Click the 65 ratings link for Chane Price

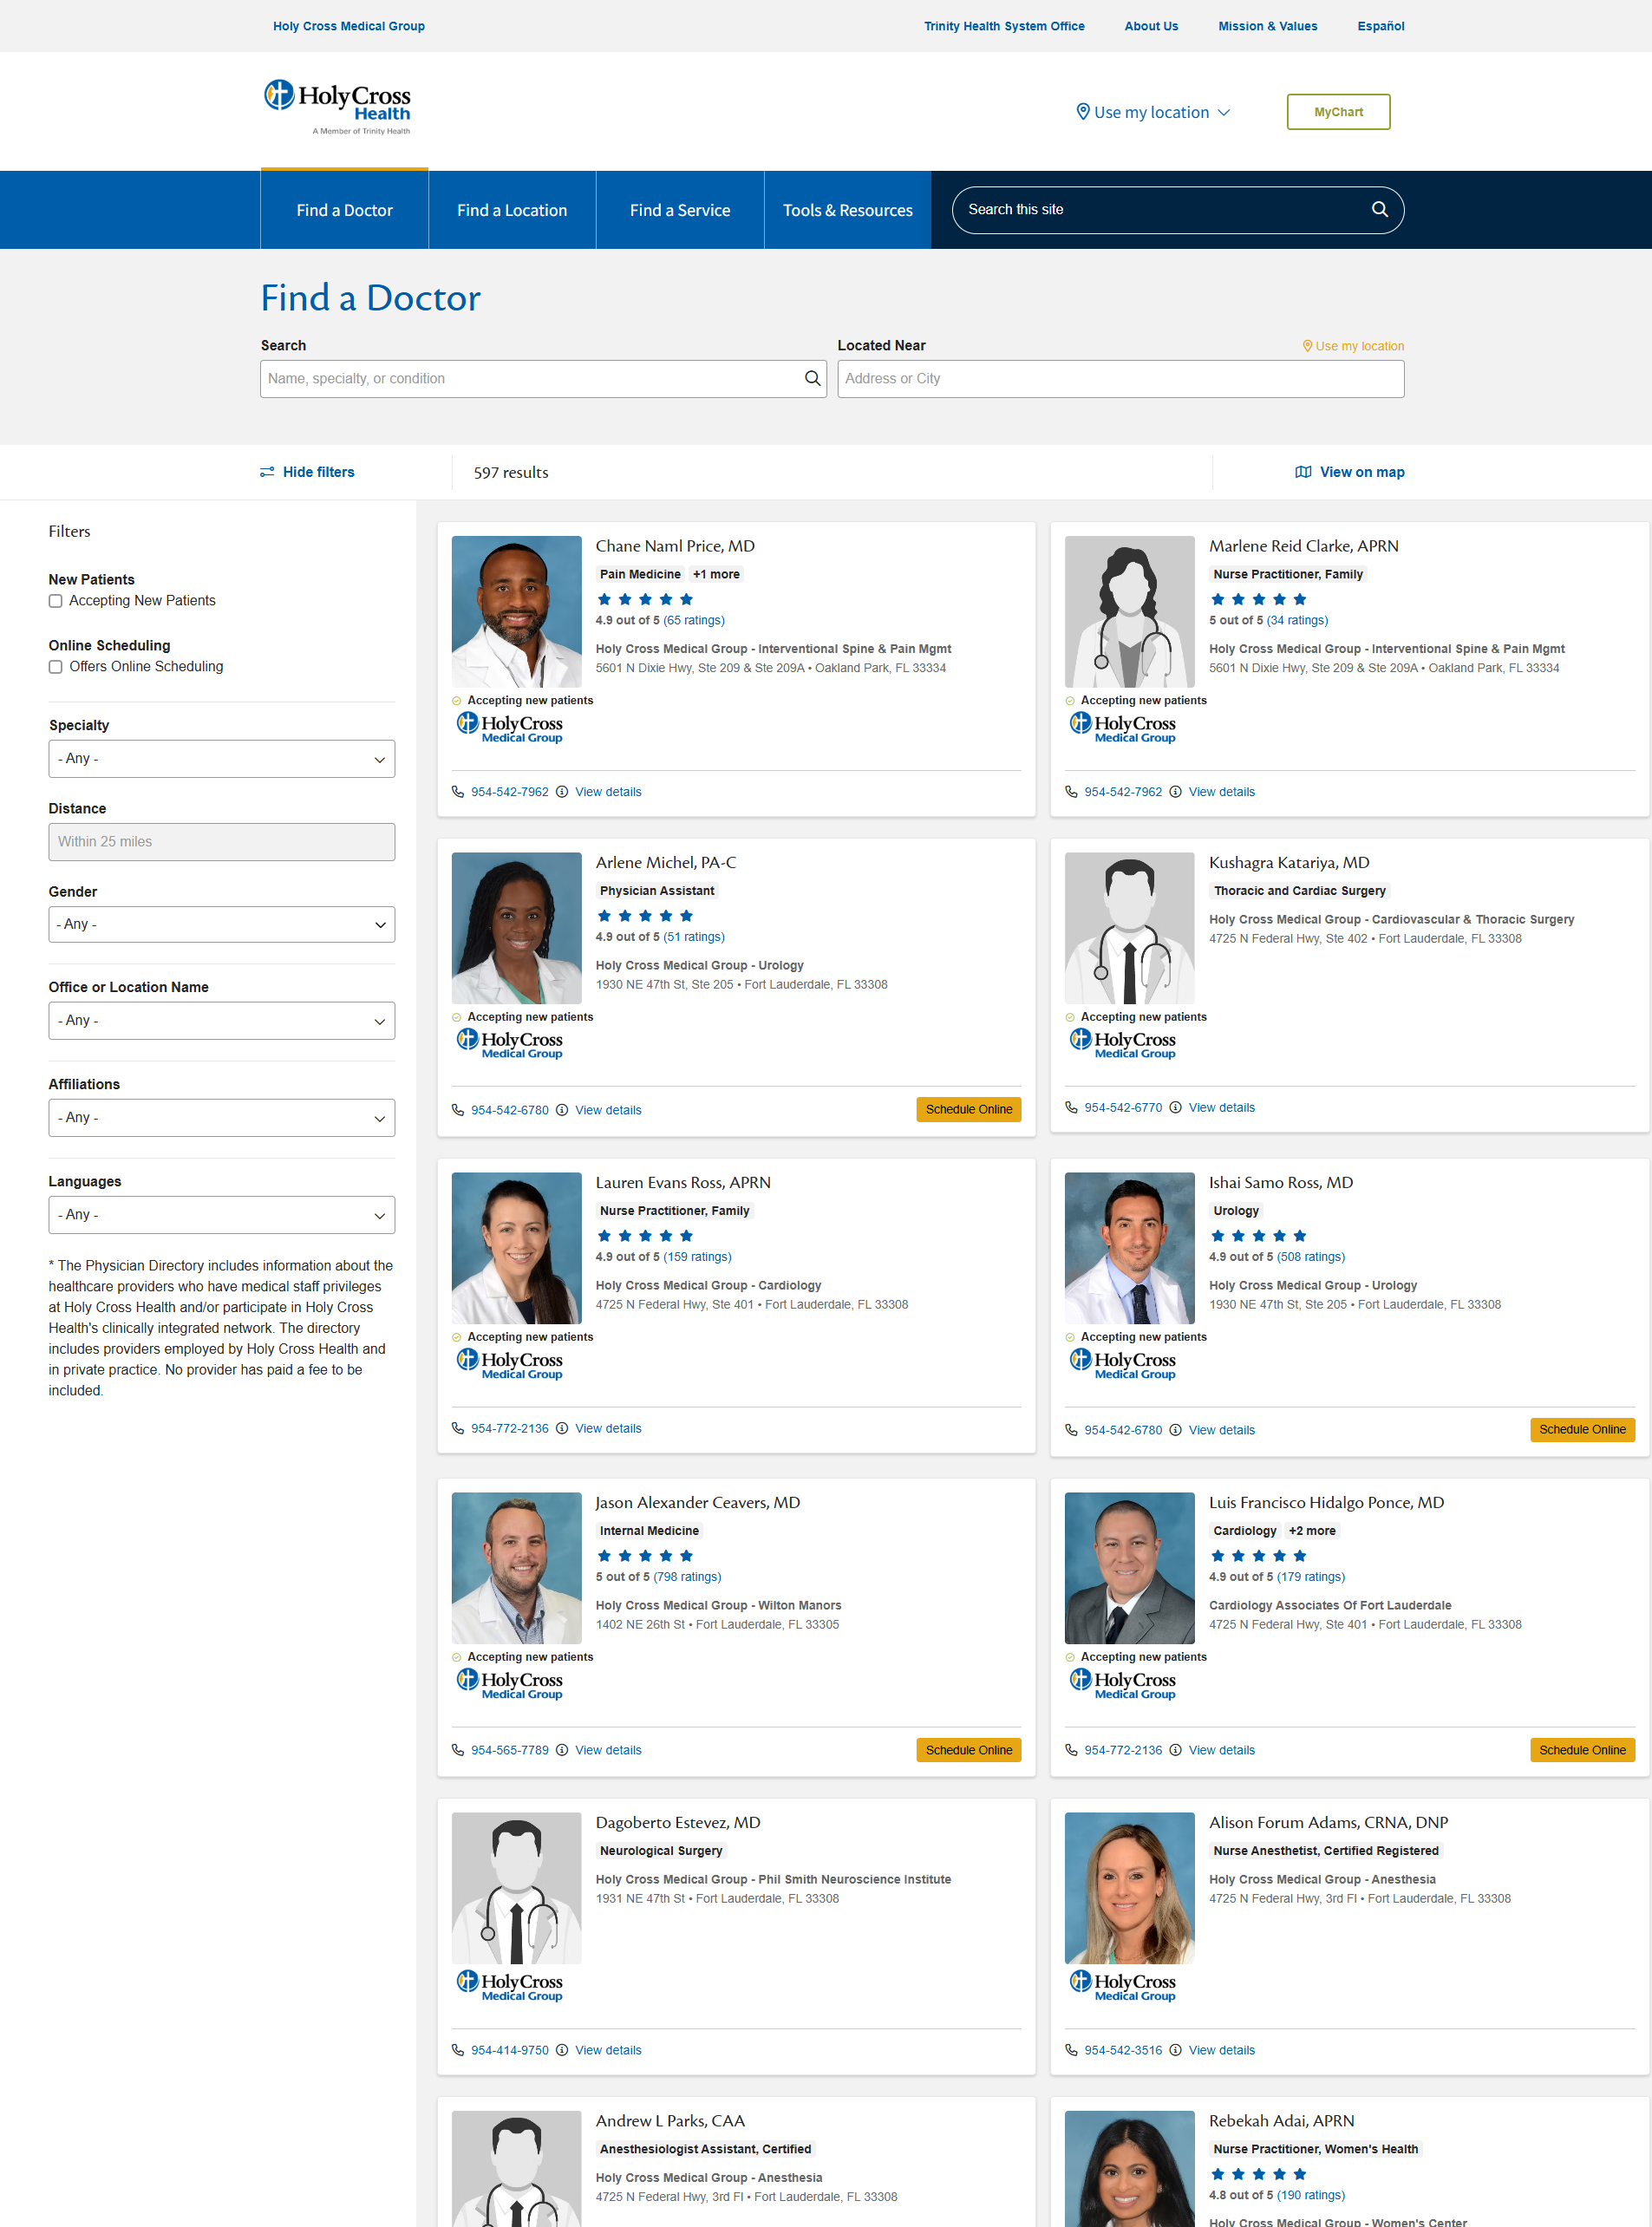click(694, 620)
